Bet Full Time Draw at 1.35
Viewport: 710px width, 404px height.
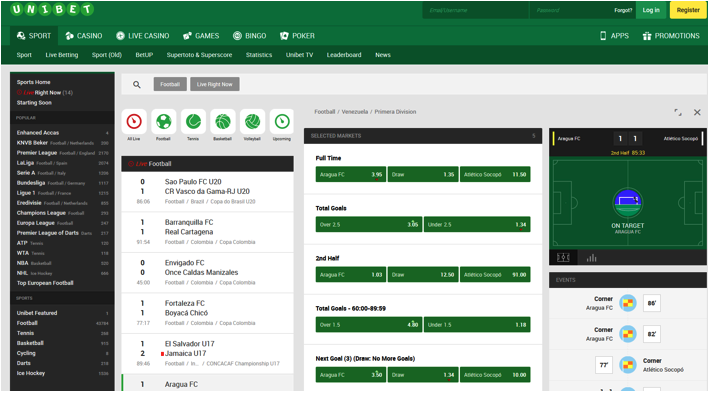coord(423,174)
